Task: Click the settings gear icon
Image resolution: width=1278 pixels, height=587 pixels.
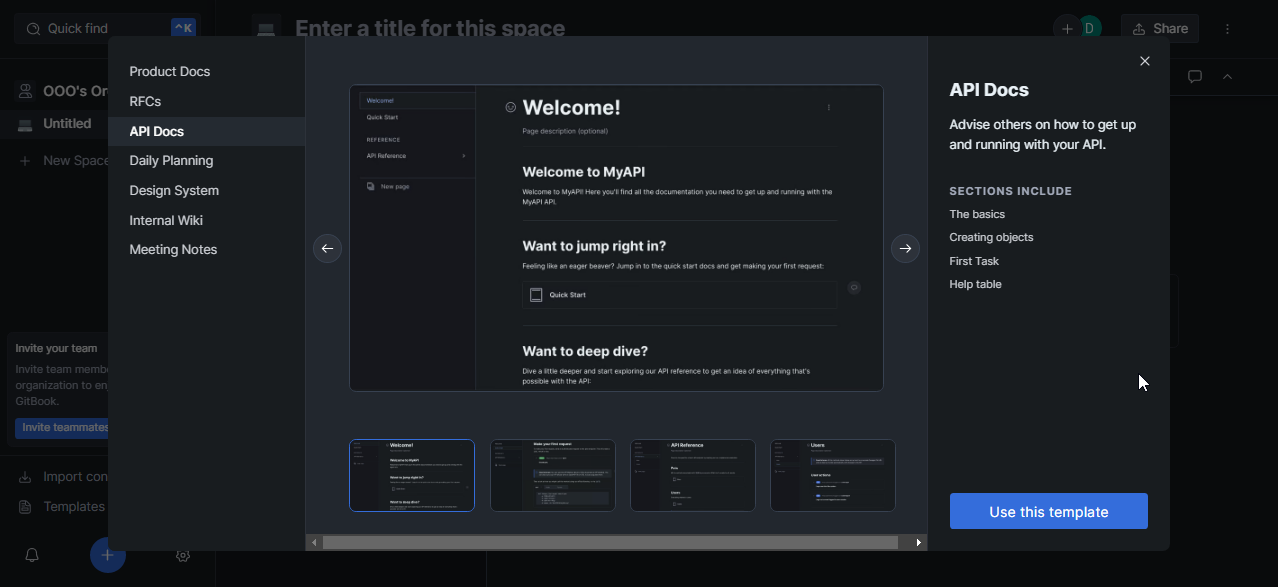Action: pos(183,555)
